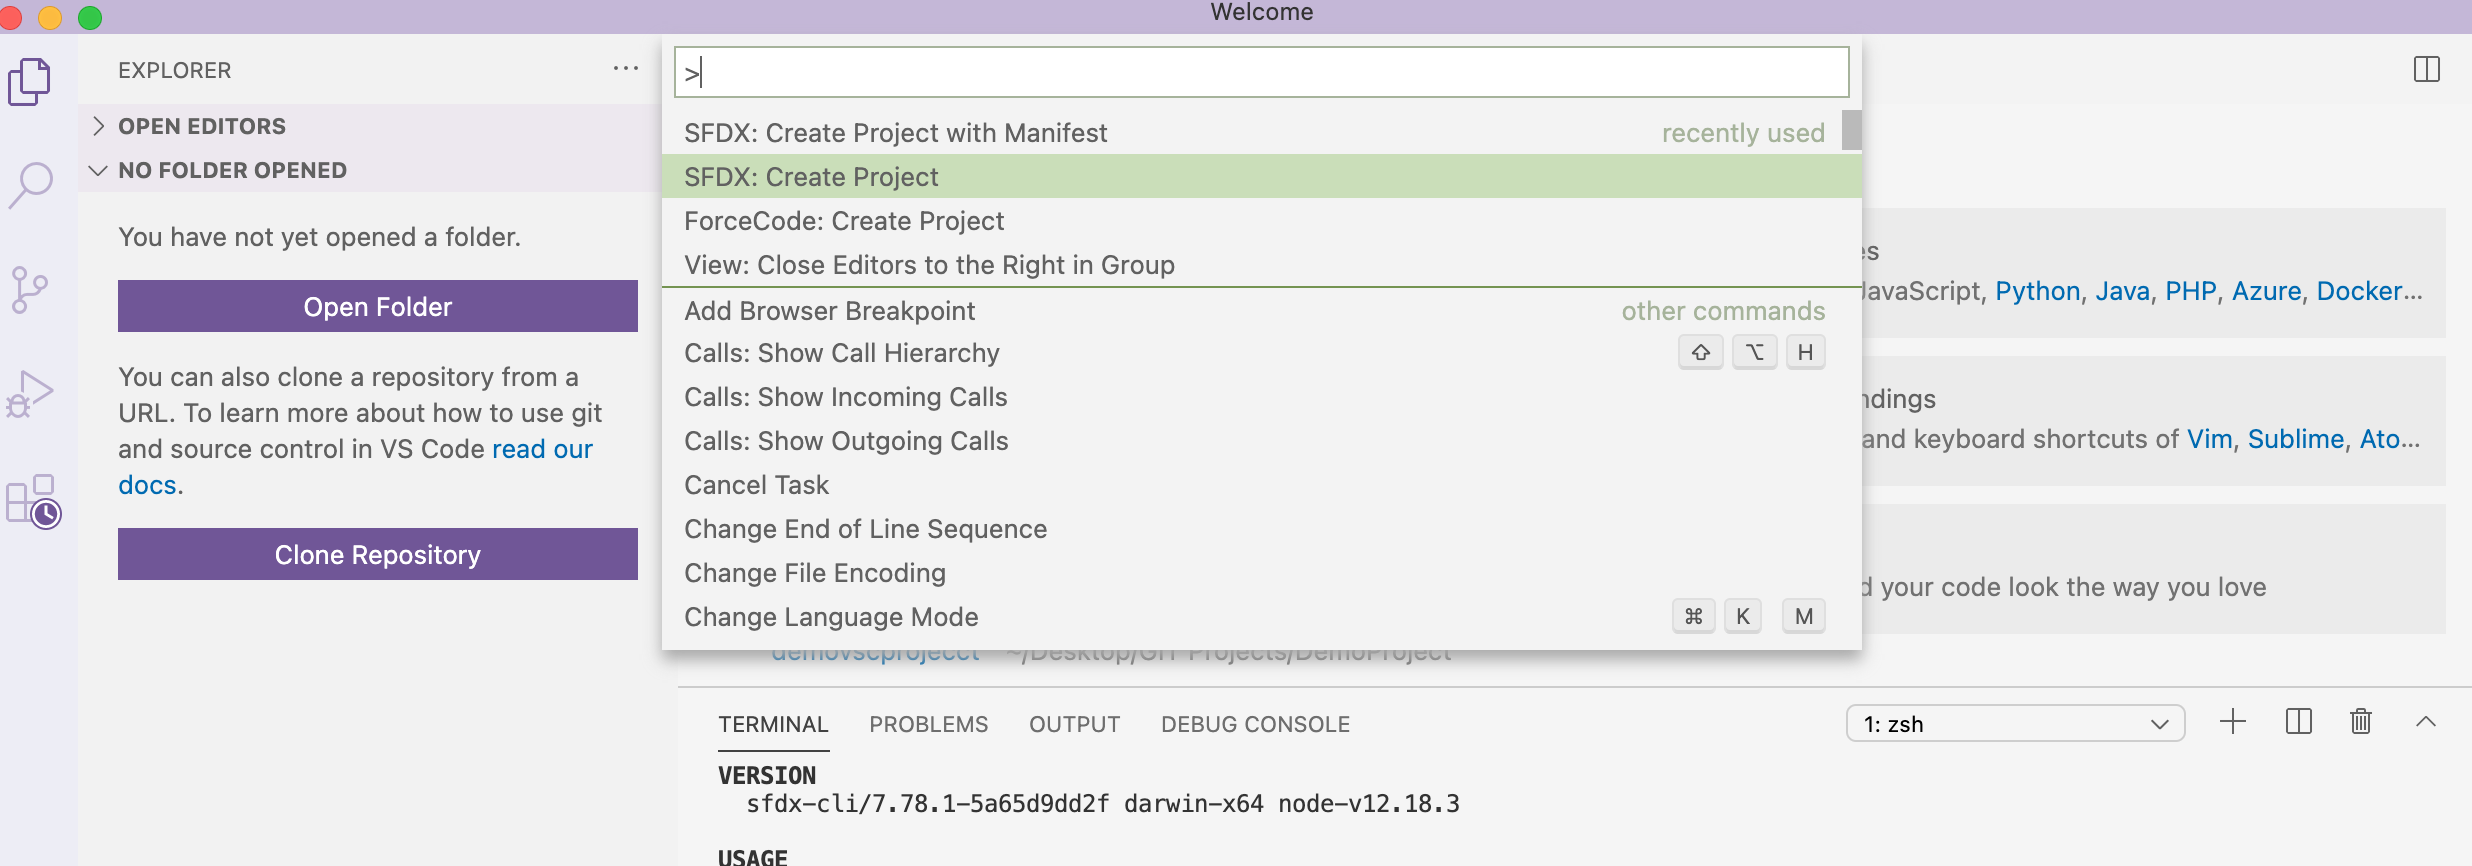Open Explorer more actions ellipsis
The image size is (2472, 866).
click(x=626, y=69)
